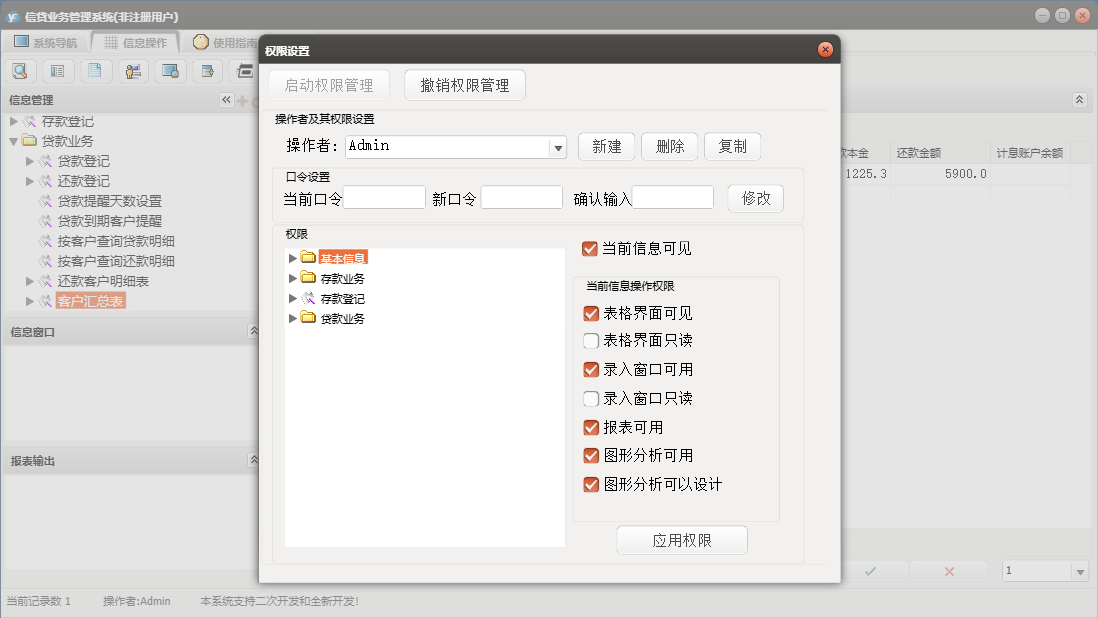Click the form list view toolbar icon
1098x618 pixels.
[57, 71]
